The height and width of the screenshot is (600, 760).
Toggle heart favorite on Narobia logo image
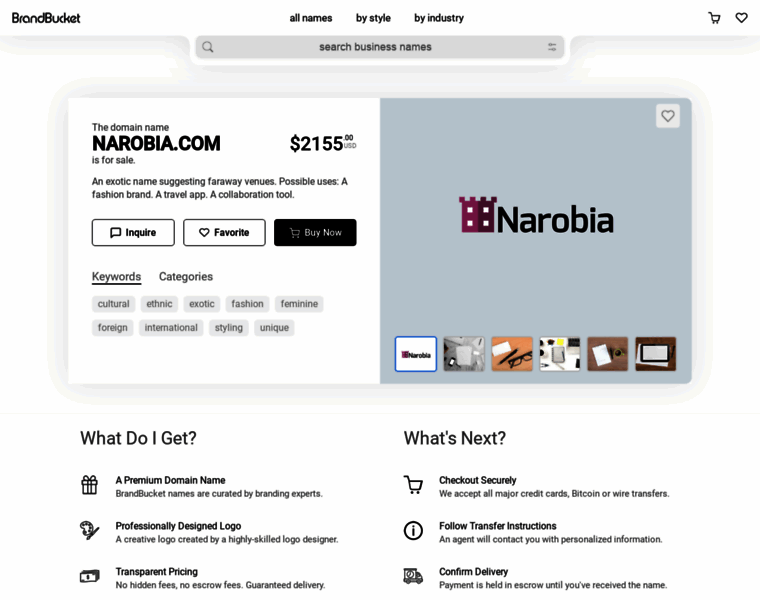click(667, 116)
